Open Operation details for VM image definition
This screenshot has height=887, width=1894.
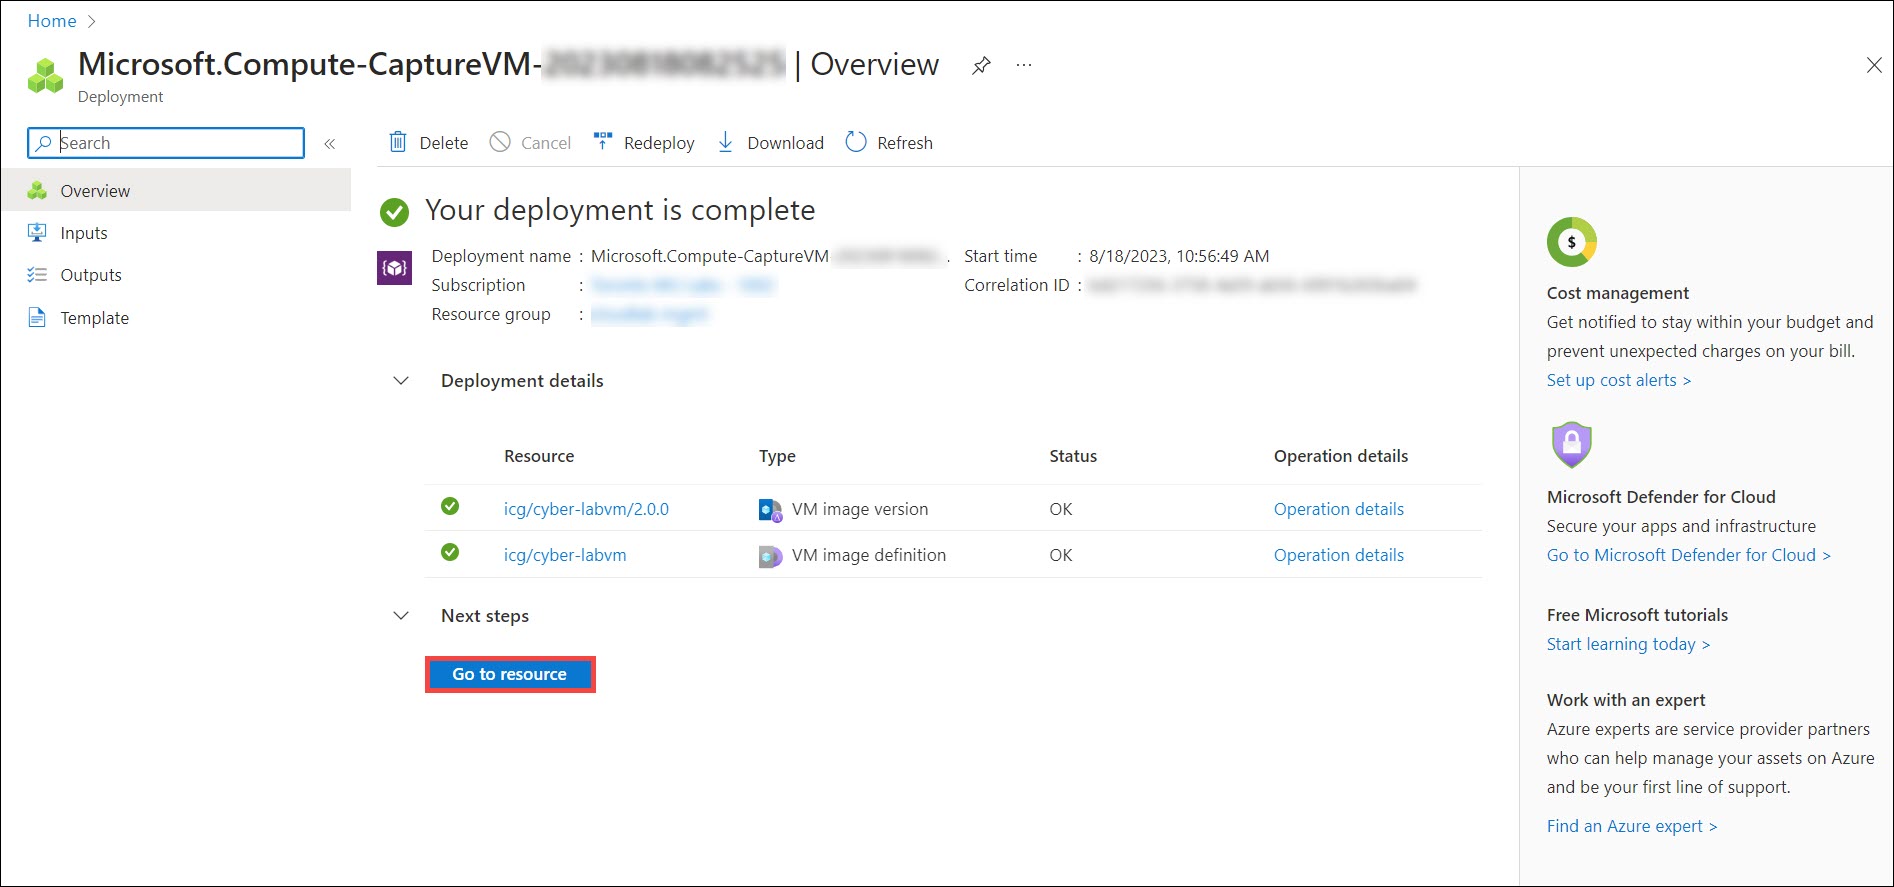[1339, 555]
